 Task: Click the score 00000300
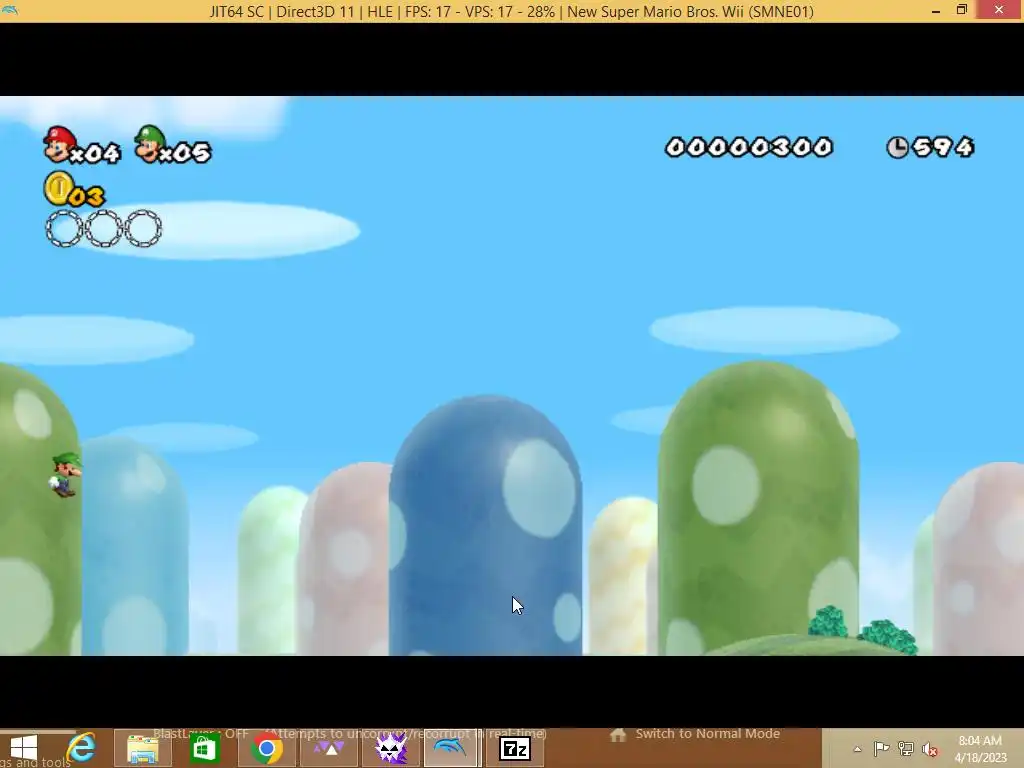click(x=748, y=147)
